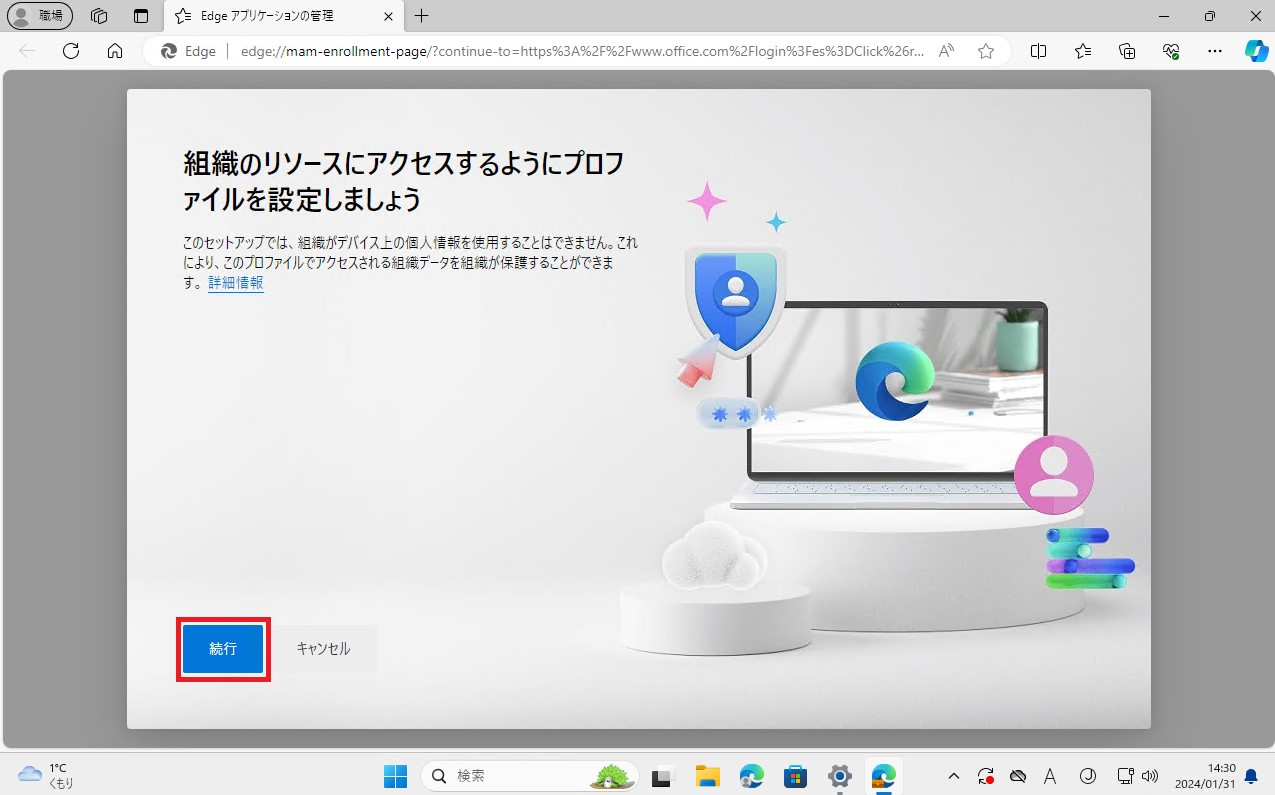The width and height of the screenshot is (1275, 795).
Task: Open the 職場 profile menu
Action: [x=42, y=16]
